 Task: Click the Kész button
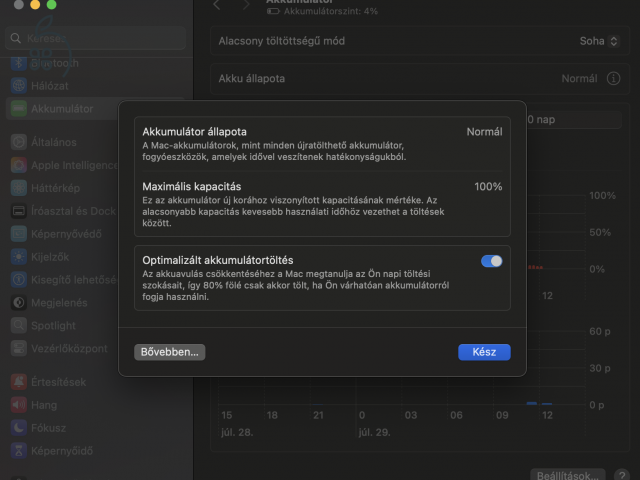pos(484,352)
